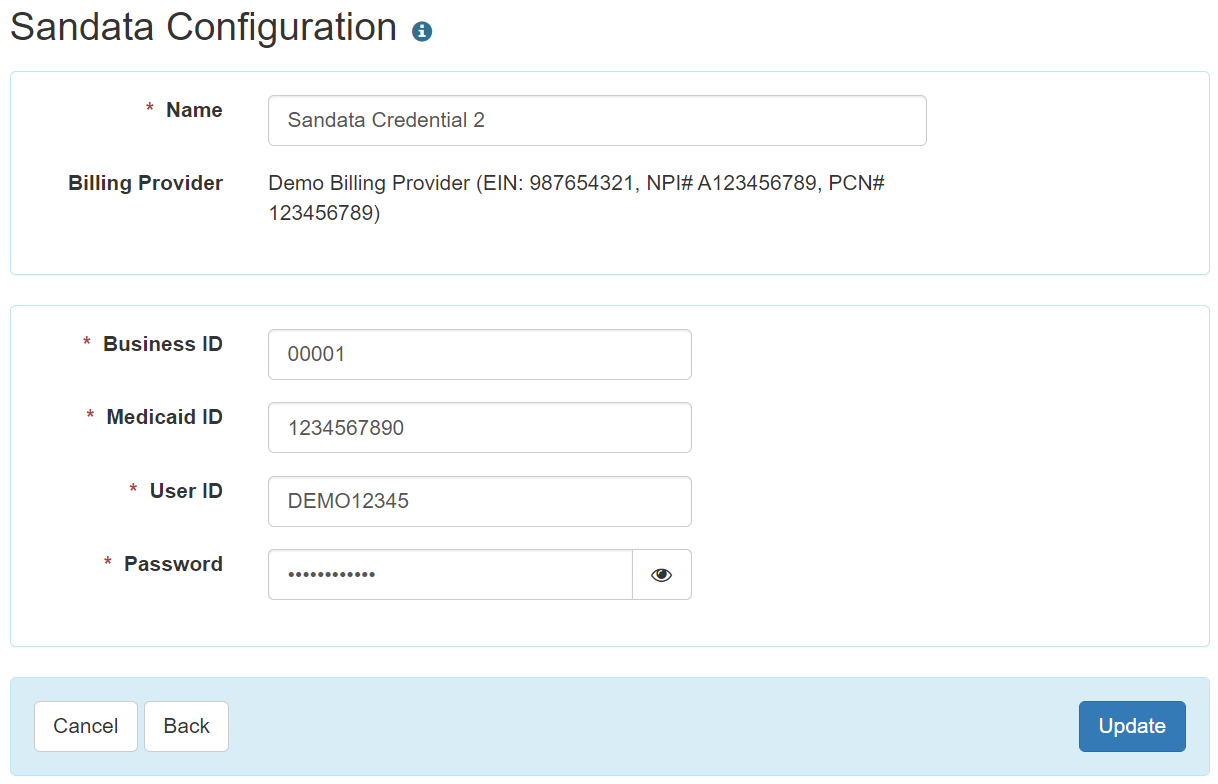This screenshot has width=1218, height=784.
Task: Go back using the Back button
Action: (x=186, y=726)
